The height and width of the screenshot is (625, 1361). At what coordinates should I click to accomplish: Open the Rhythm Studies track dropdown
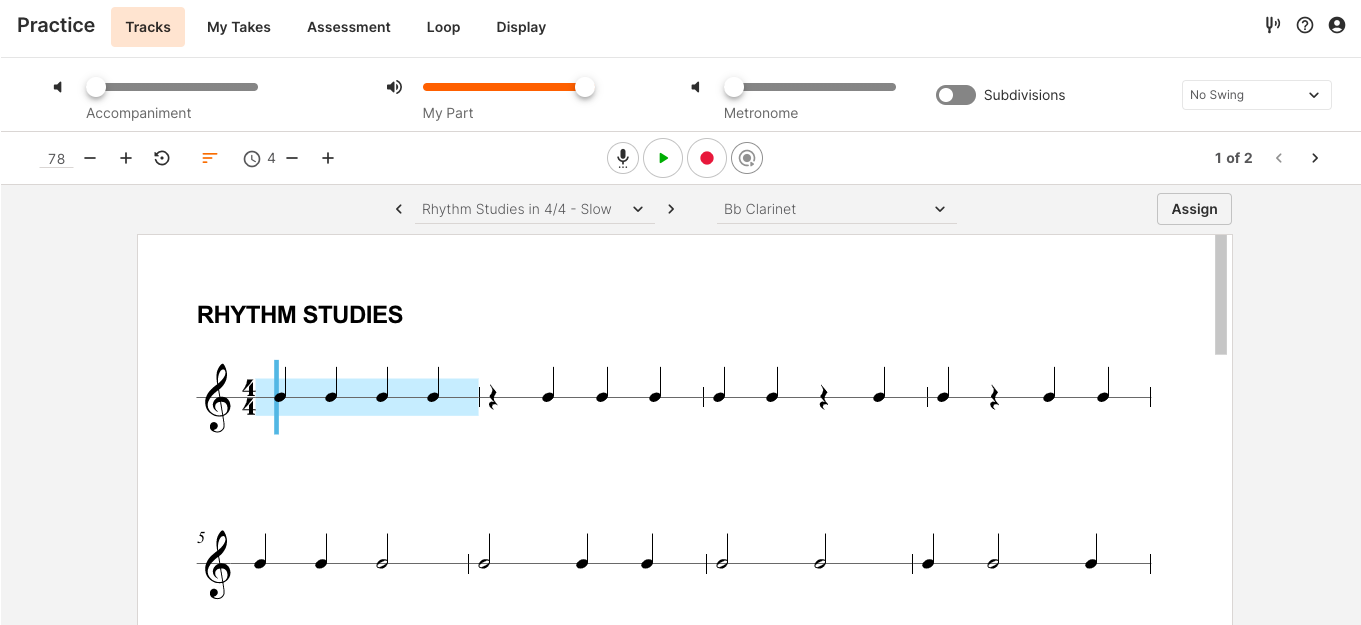534,209
